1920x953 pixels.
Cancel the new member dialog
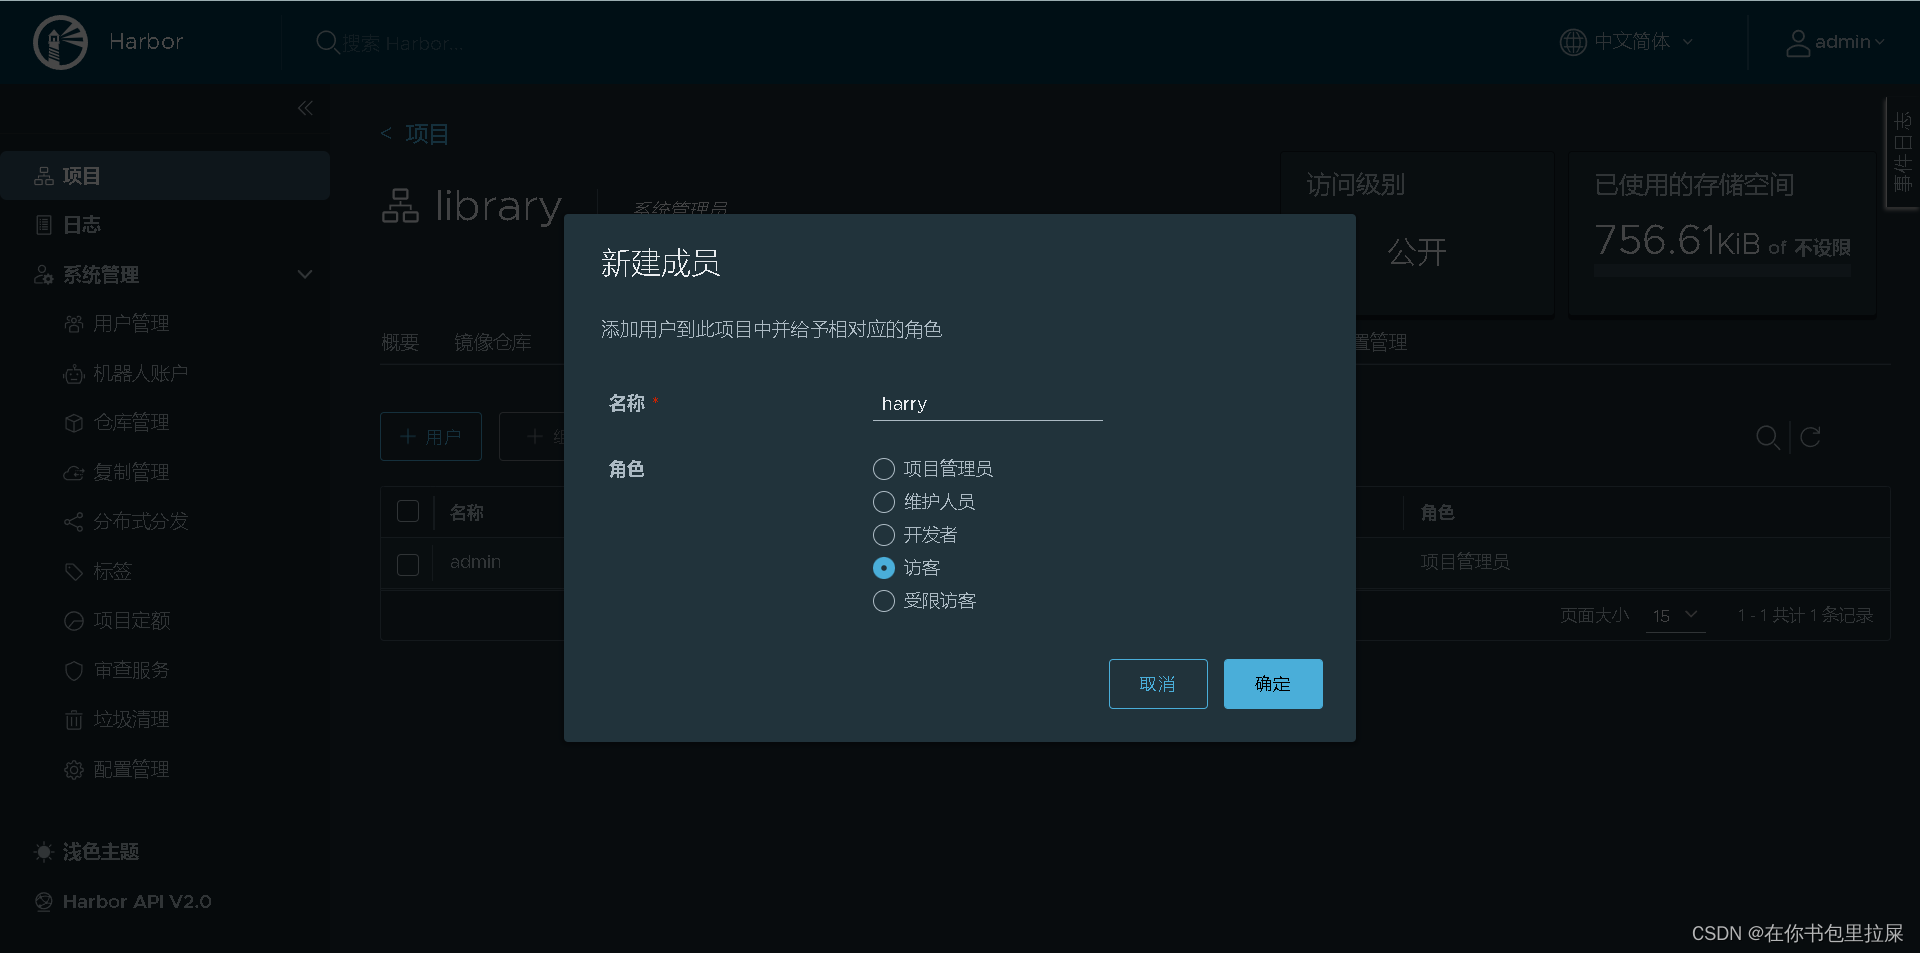1157,684
